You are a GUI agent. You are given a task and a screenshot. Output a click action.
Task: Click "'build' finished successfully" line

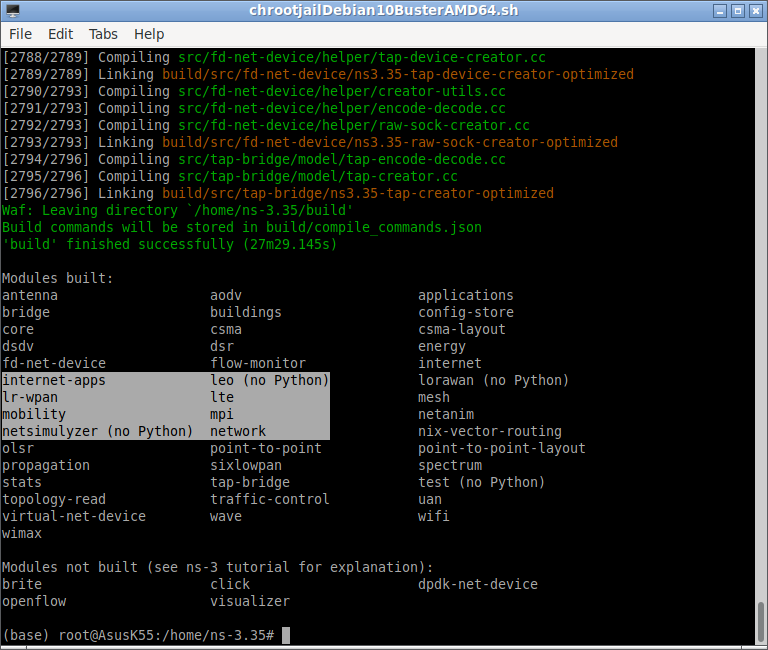click(x=169, y=244)
